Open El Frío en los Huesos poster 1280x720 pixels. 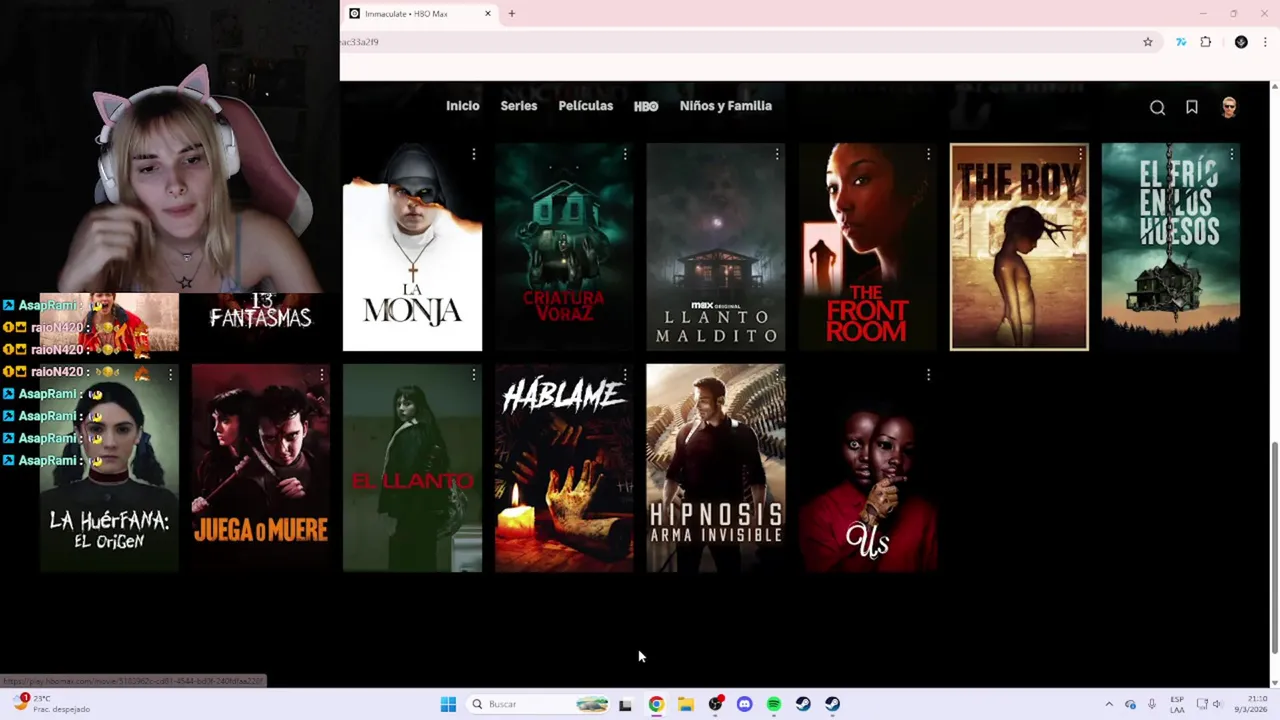click(1171, 247)
